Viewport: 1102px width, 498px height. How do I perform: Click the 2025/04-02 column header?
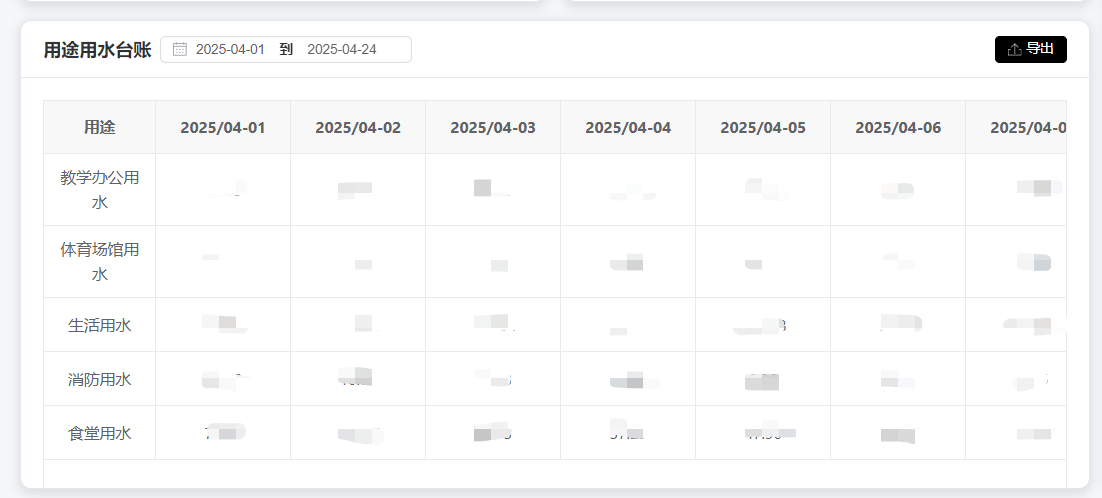click(x=358, y=127)
